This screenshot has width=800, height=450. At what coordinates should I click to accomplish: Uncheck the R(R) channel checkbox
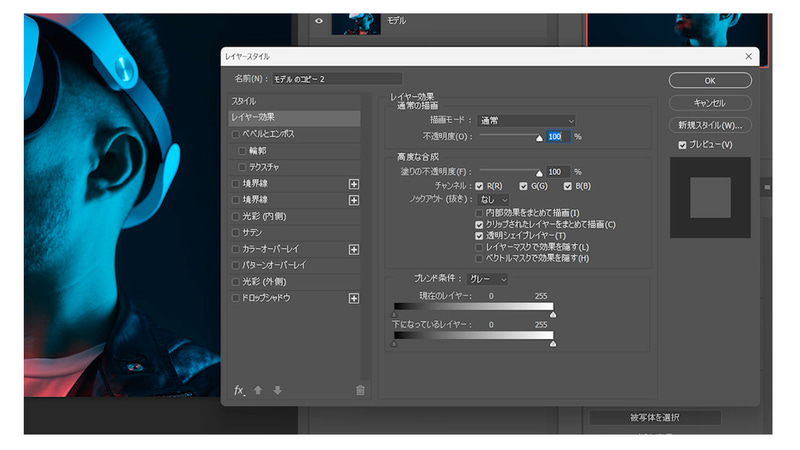(x=479, y=186)
